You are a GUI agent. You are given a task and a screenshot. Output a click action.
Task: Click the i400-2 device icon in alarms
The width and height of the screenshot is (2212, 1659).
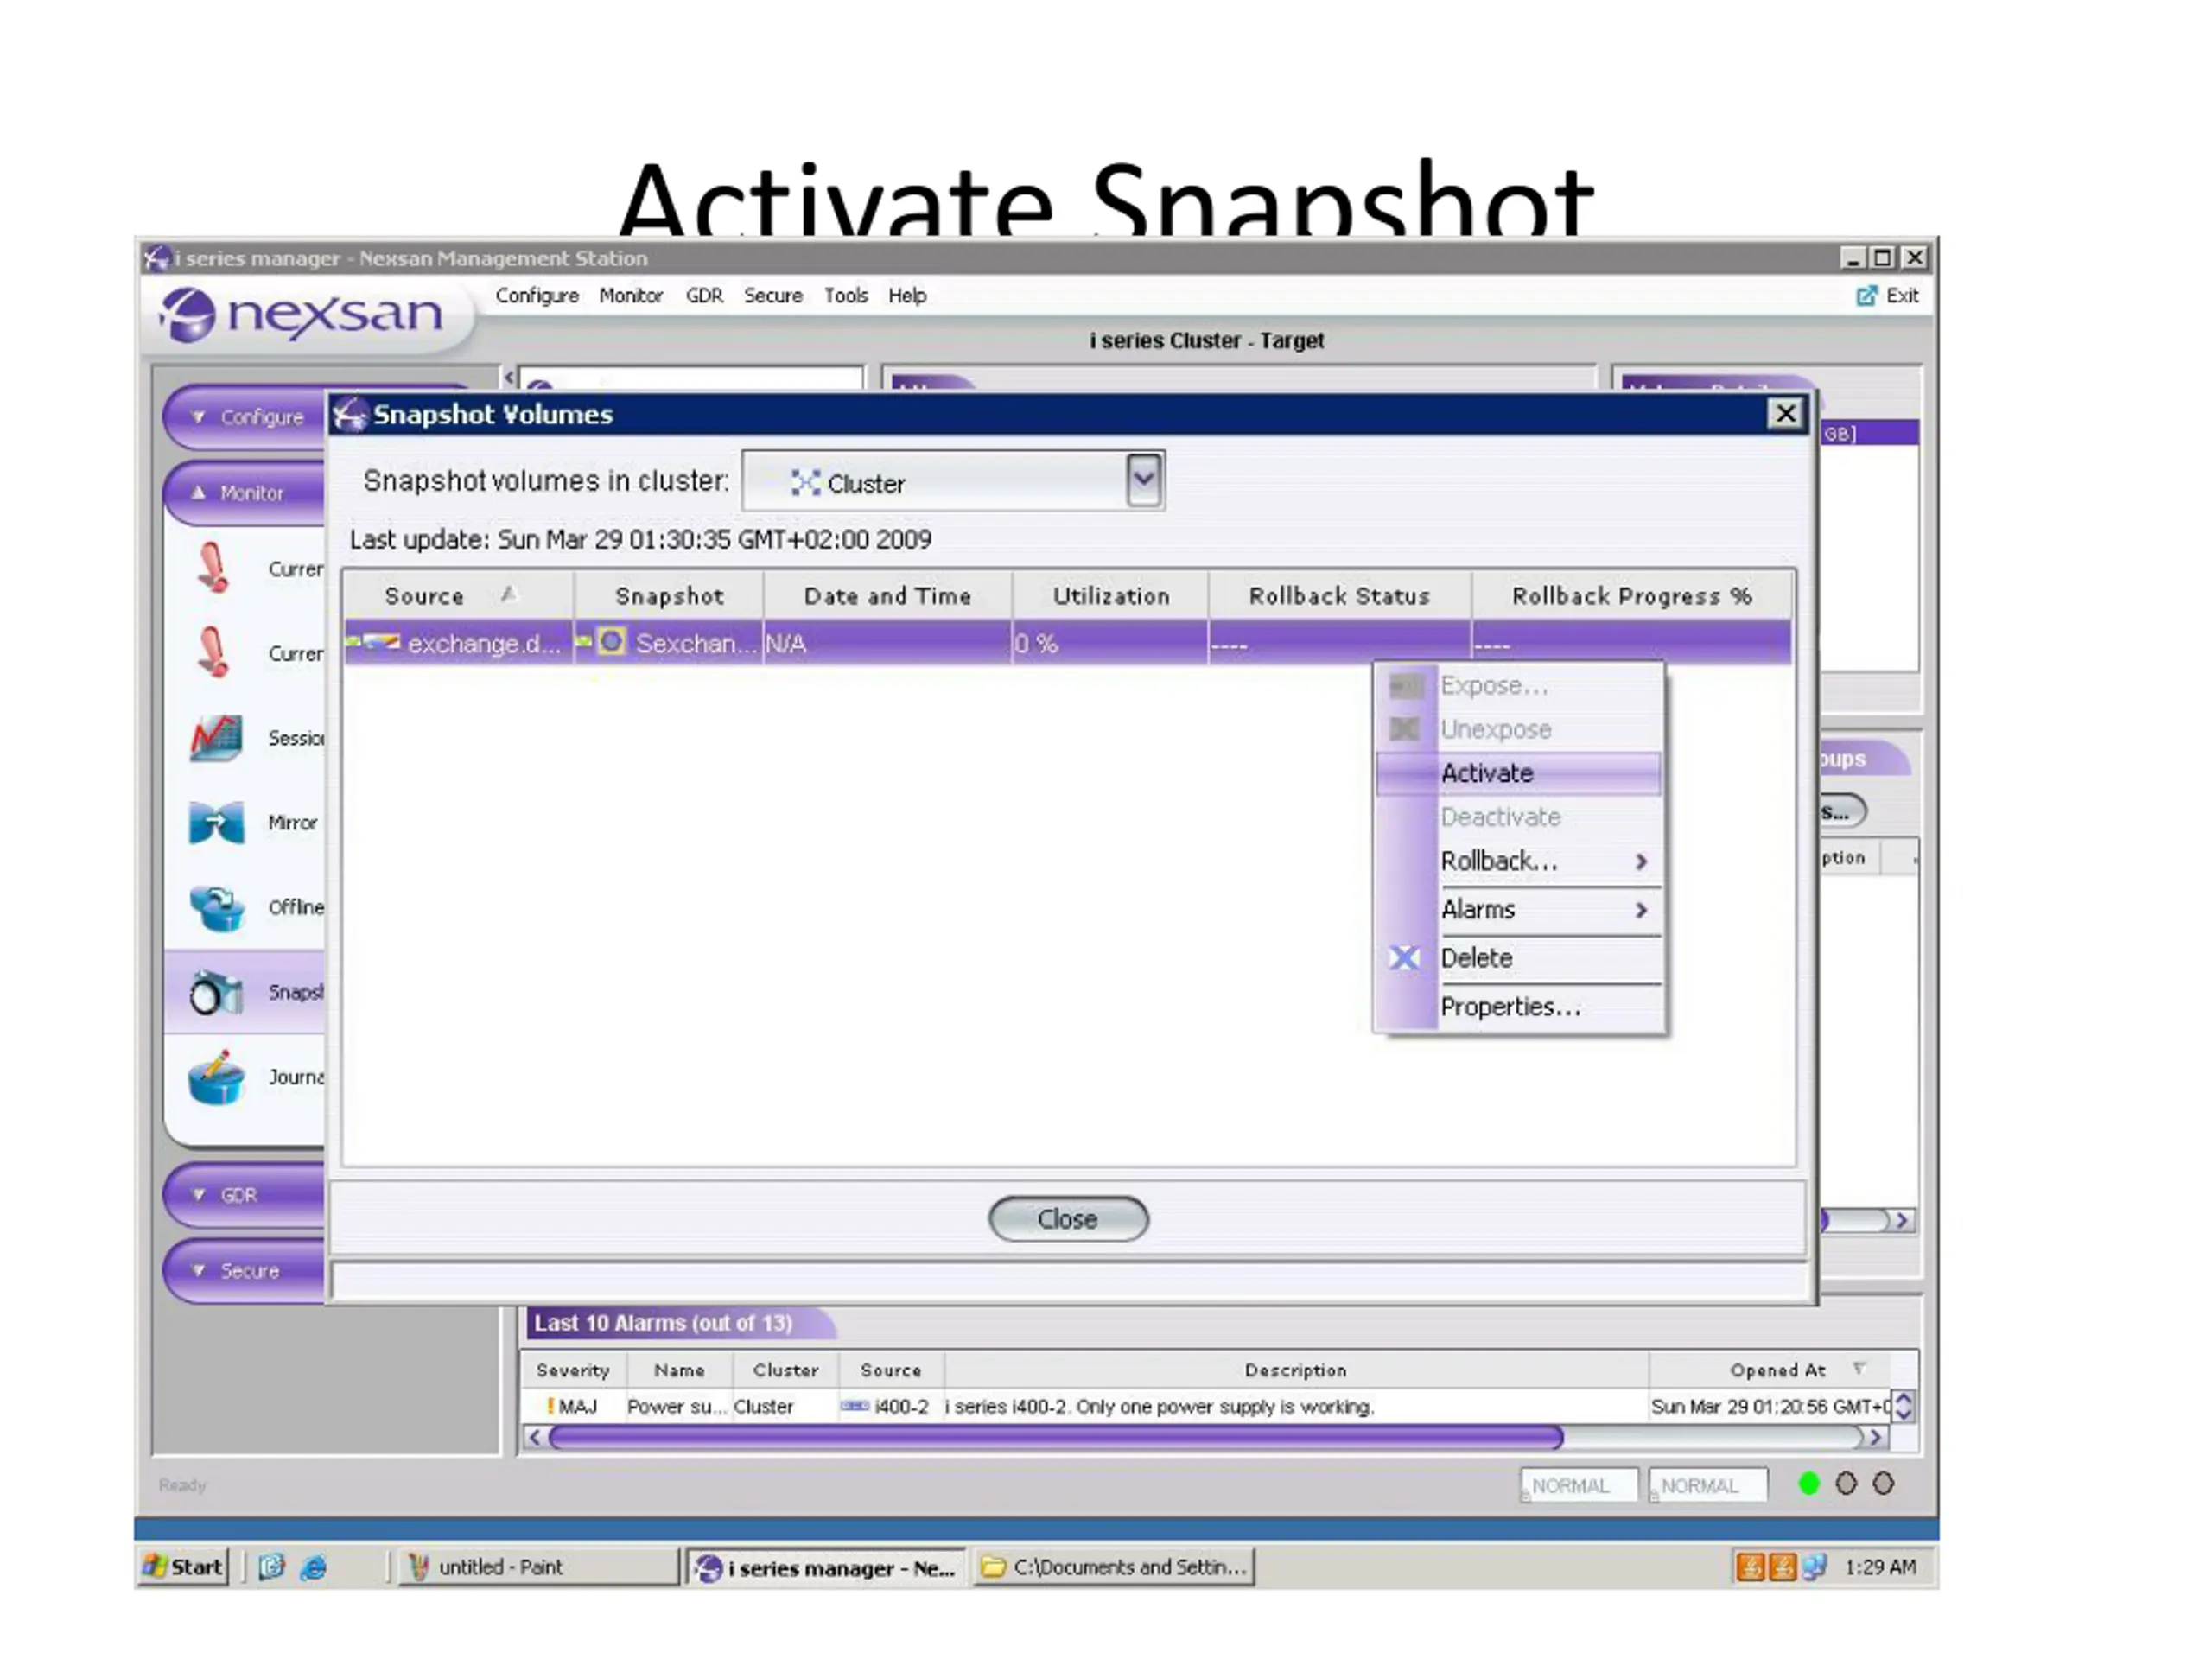point(855,1406)
